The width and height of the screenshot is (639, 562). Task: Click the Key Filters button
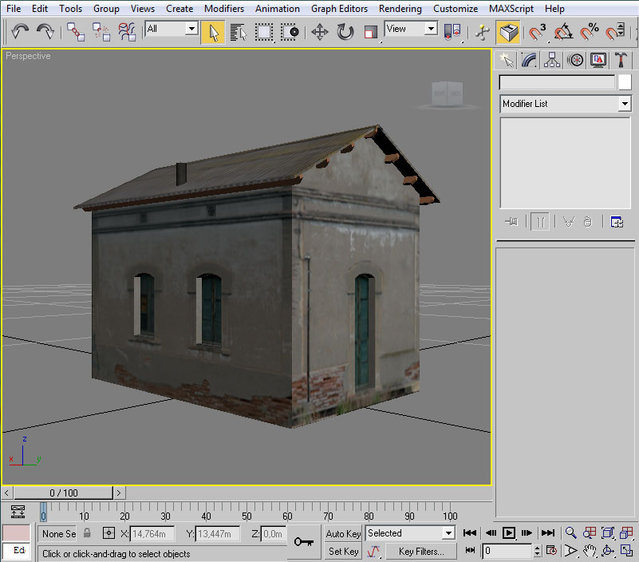coord(420,551)
